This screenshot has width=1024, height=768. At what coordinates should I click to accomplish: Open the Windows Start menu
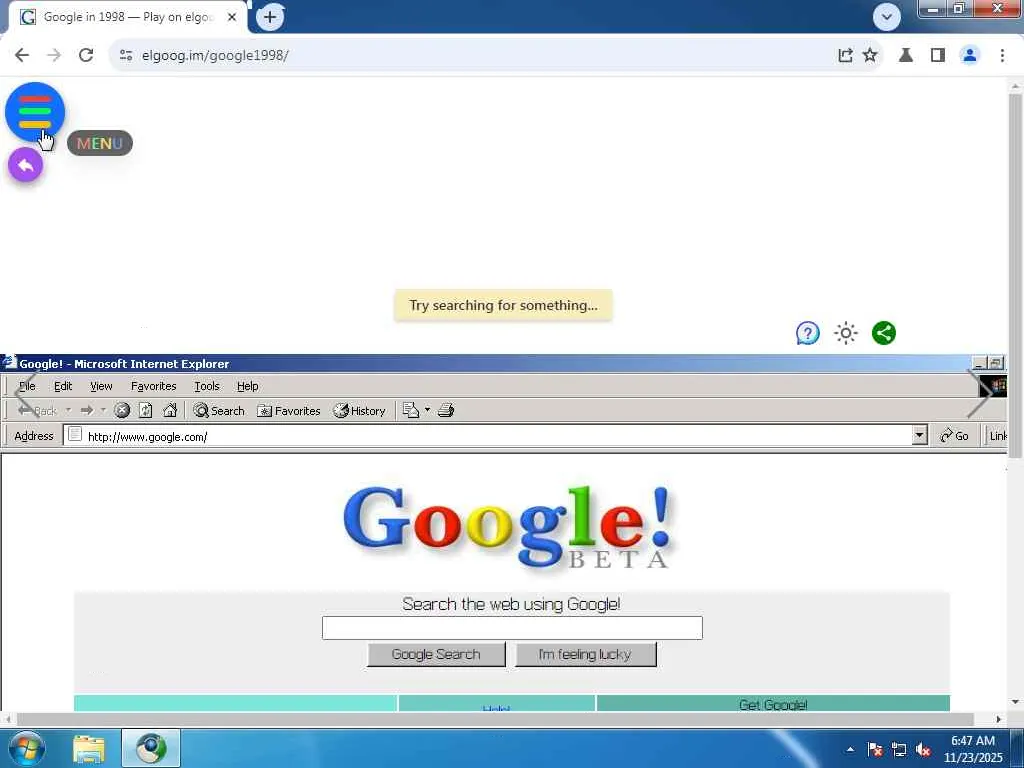(27, 748)
